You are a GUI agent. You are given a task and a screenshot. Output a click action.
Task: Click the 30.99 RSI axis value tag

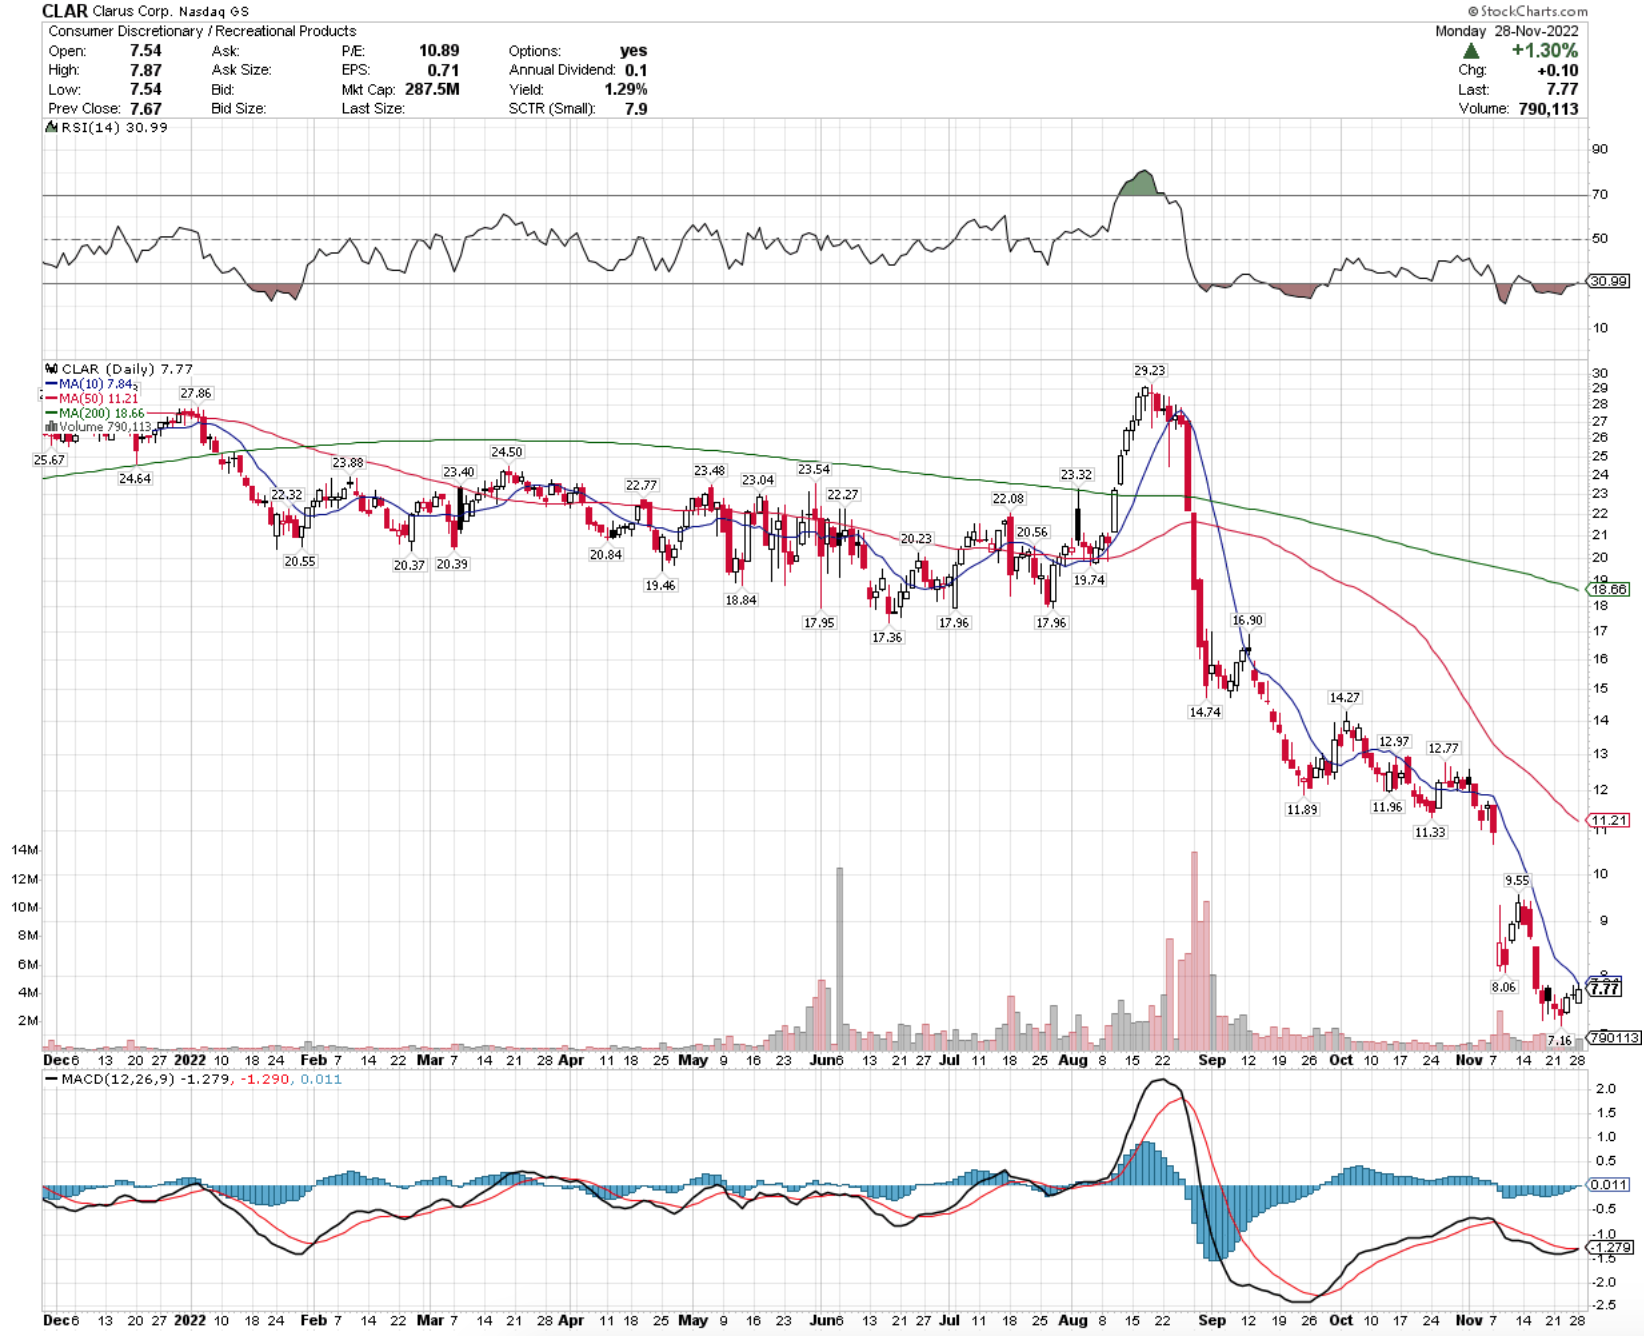(x=1609, y=281)
